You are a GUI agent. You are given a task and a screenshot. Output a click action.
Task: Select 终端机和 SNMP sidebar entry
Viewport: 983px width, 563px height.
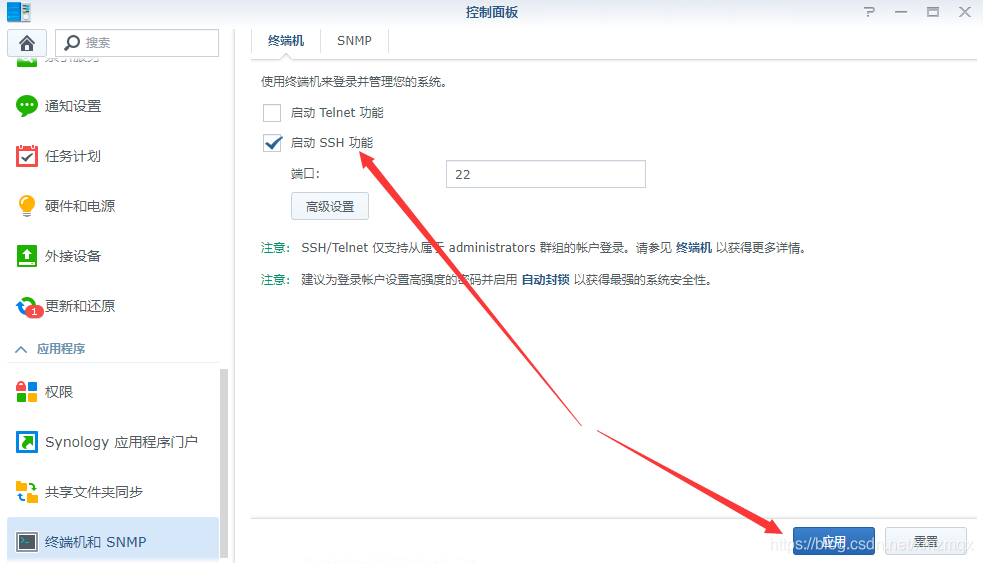tap(113, 541)
